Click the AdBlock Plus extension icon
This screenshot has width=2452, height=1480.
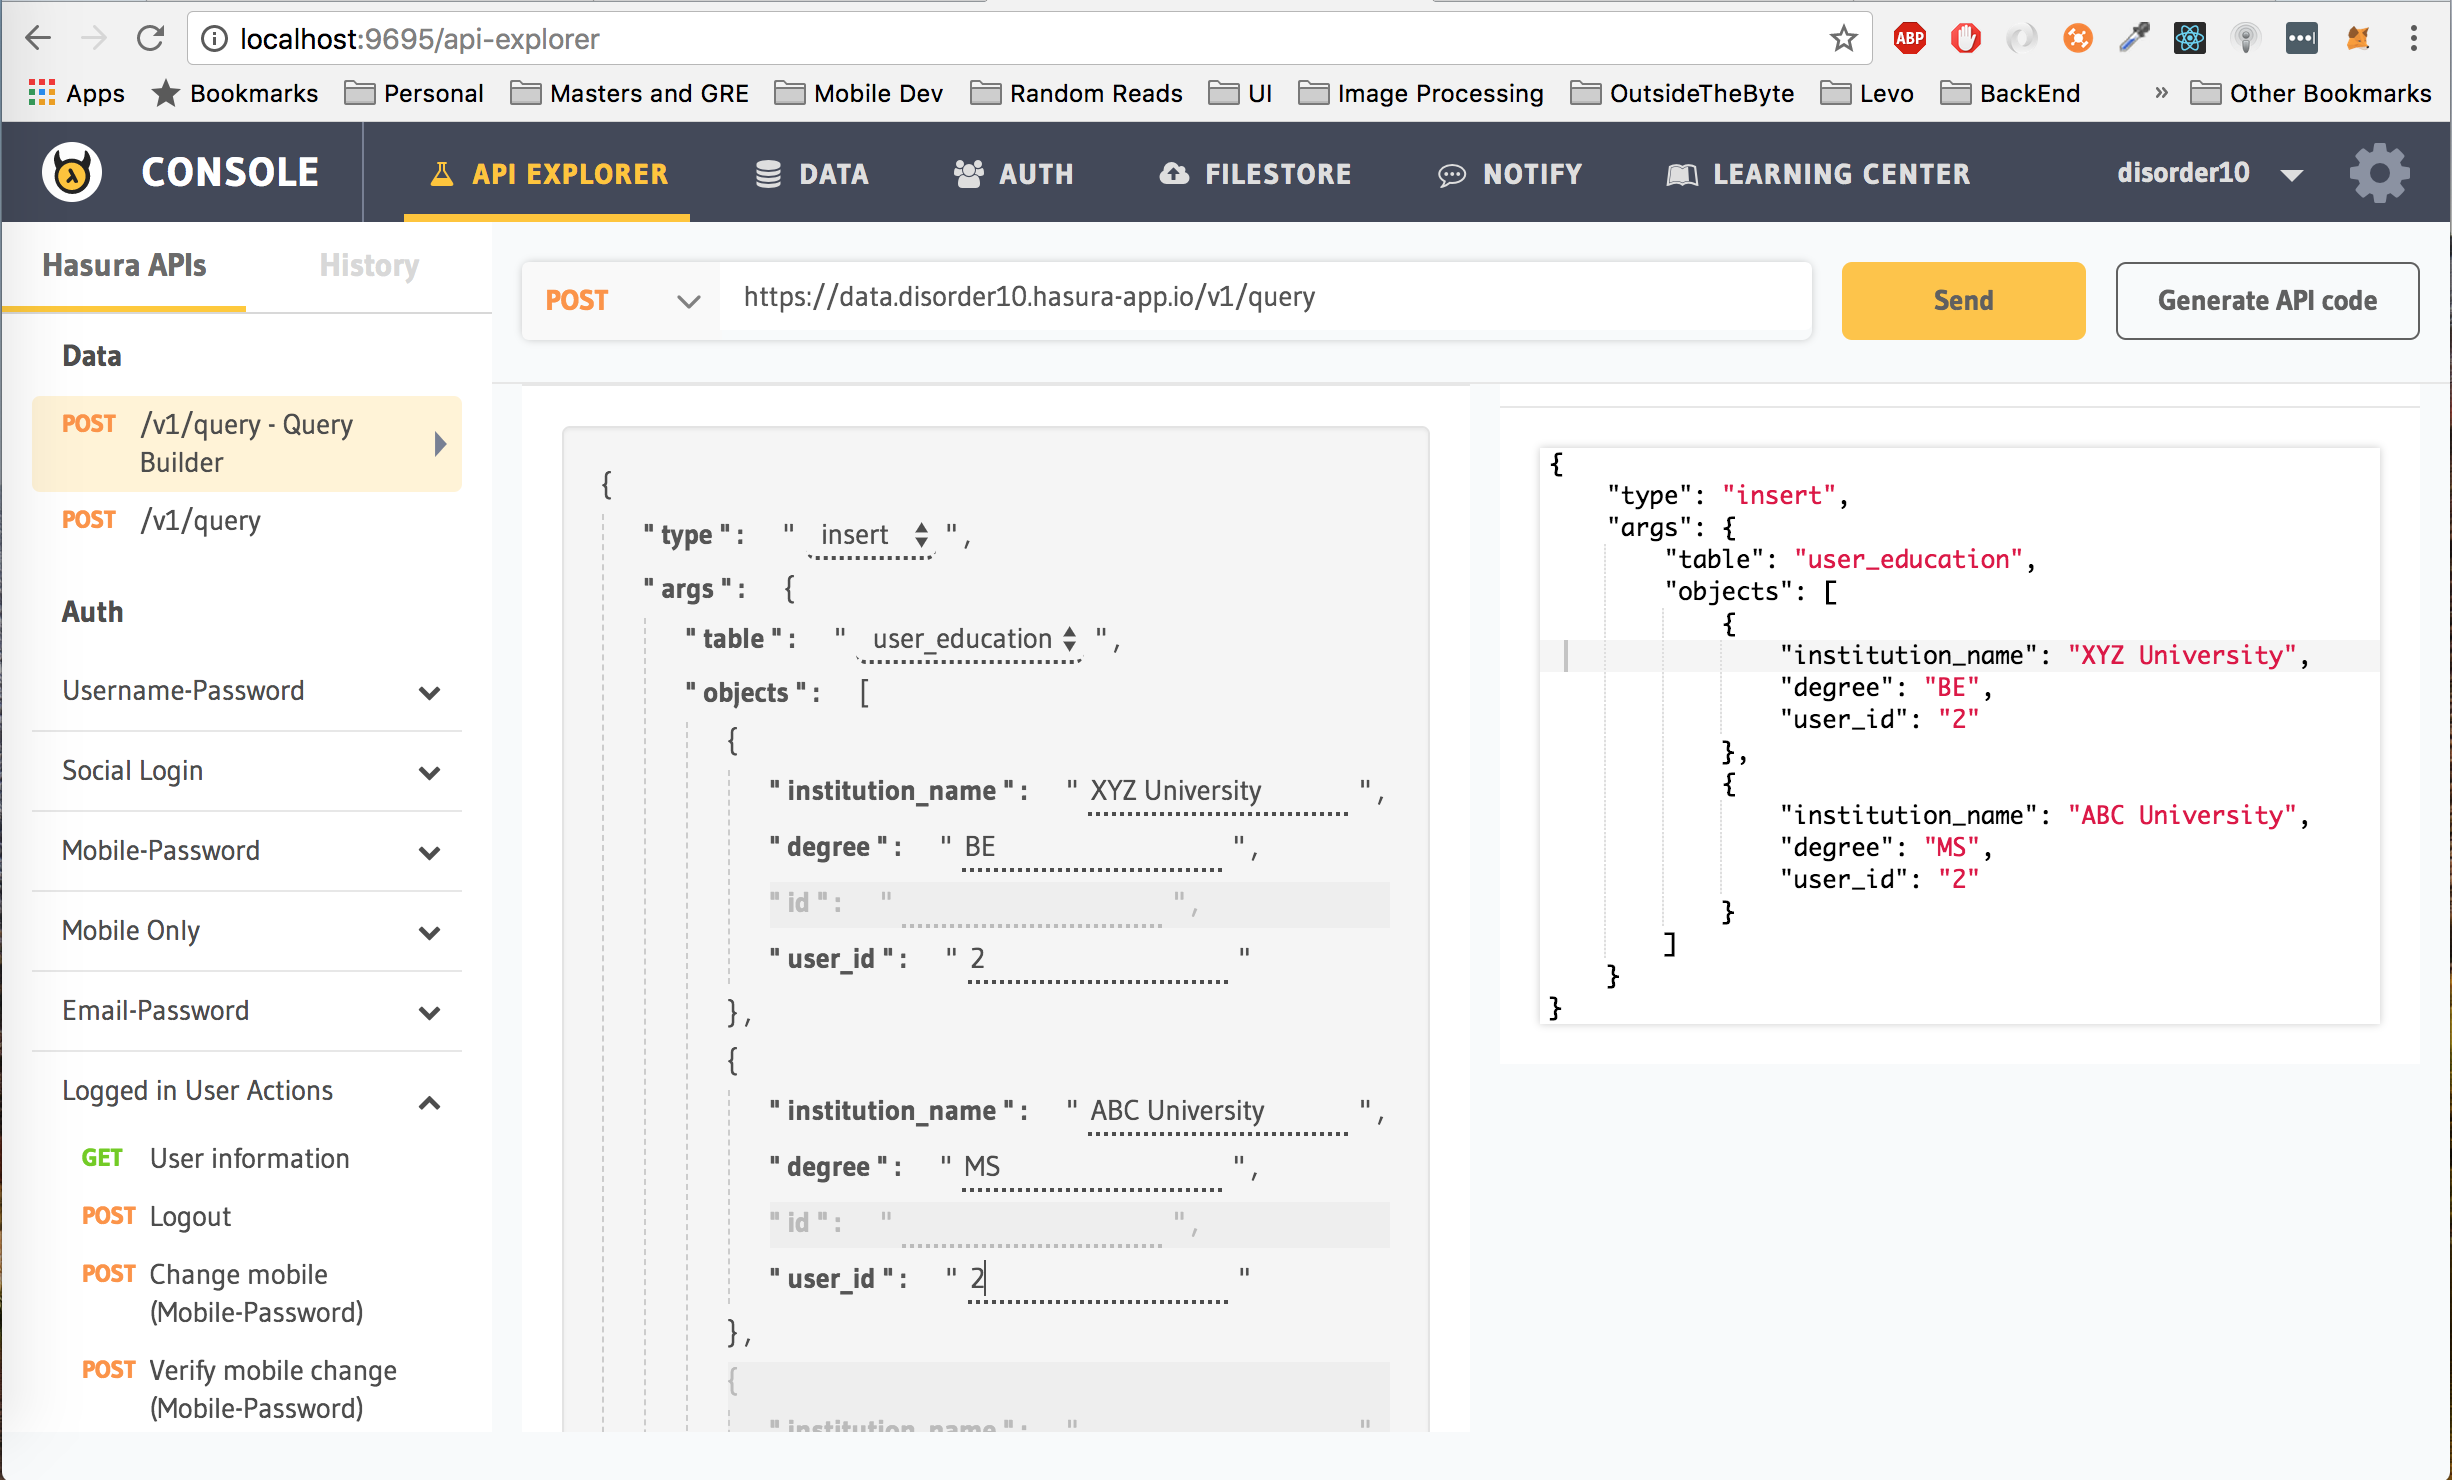point(1909,39)
